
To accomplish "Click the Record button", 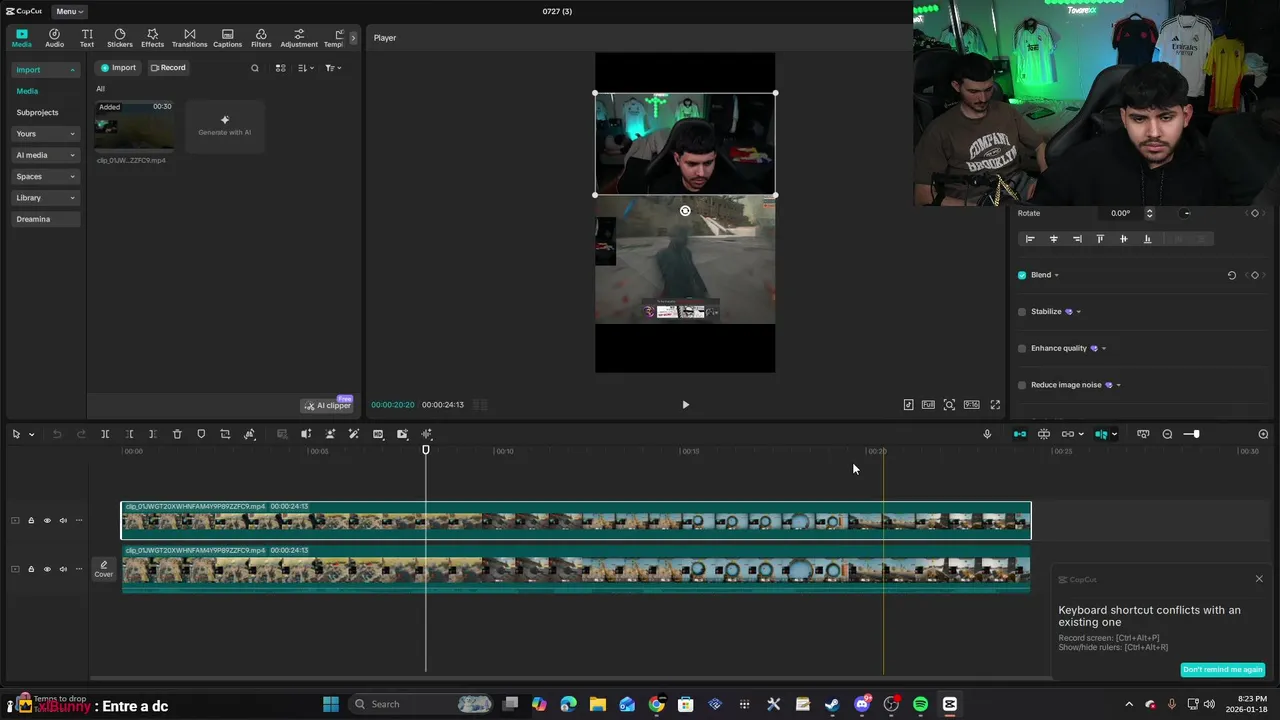I will 168,68.
